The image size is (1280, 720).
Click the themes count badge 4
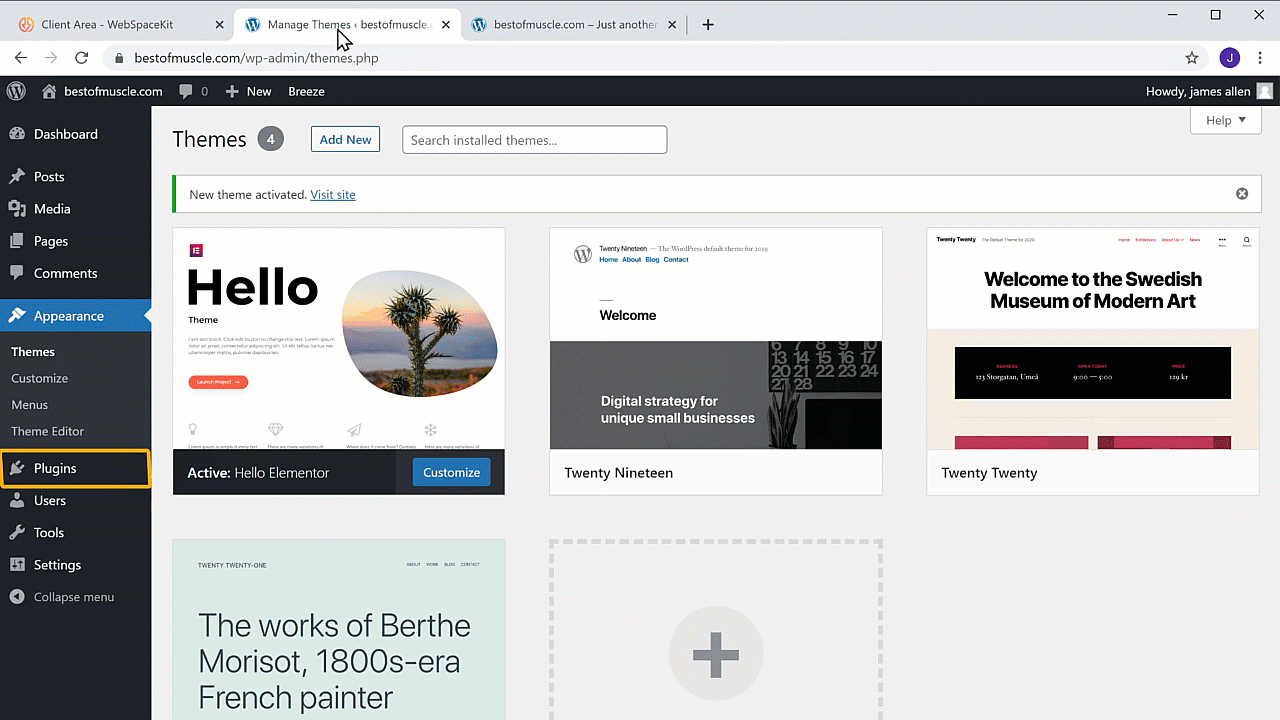271,139
